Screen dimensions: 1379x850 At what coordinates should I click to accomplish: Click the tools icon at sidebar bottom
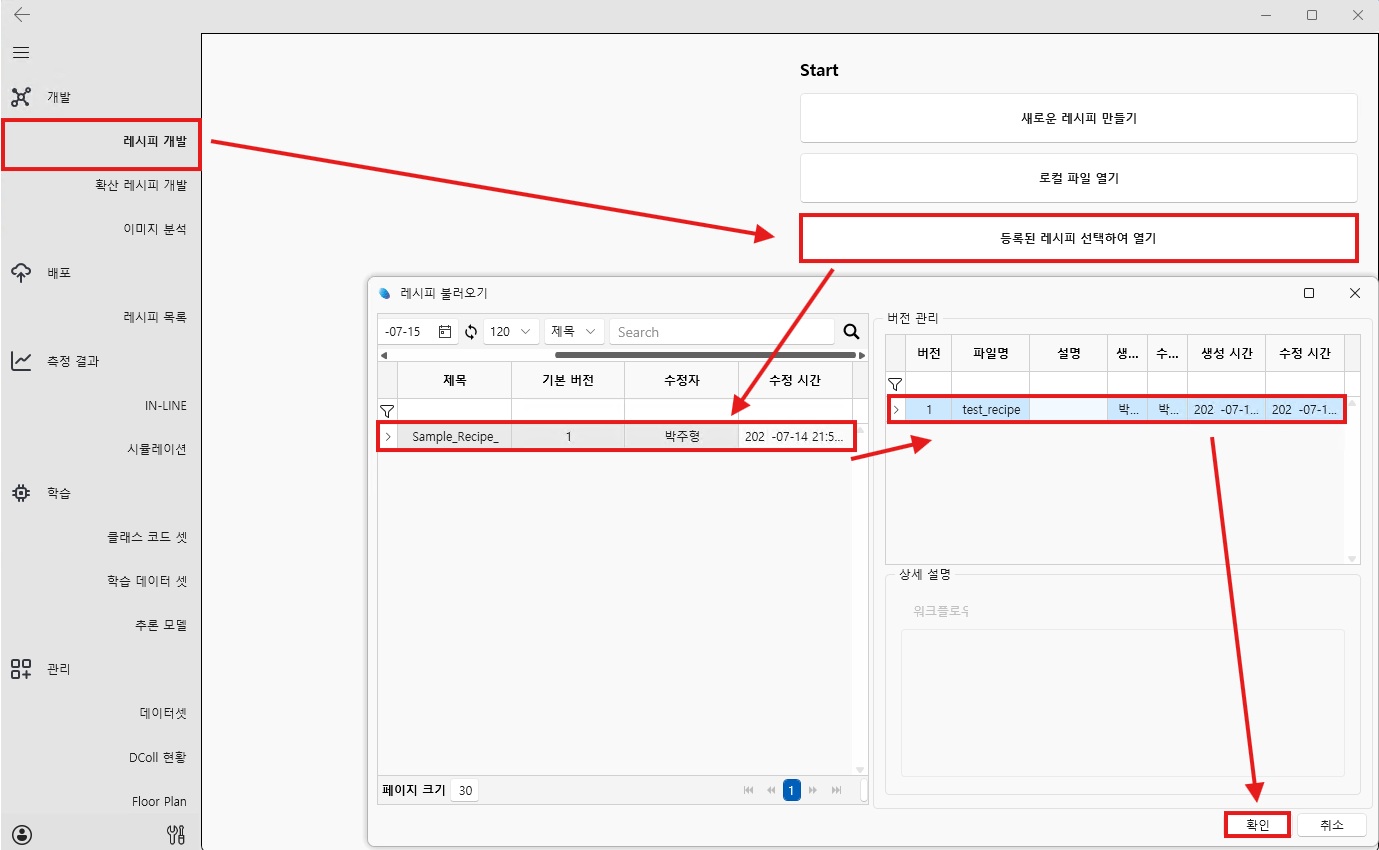(176, 834)
